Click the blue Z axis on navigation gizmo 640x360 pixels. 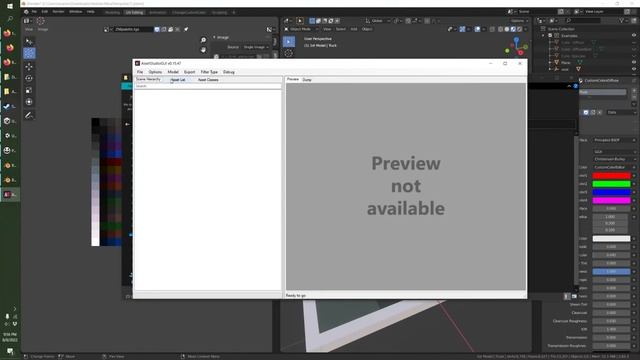[x=517, y=40]
